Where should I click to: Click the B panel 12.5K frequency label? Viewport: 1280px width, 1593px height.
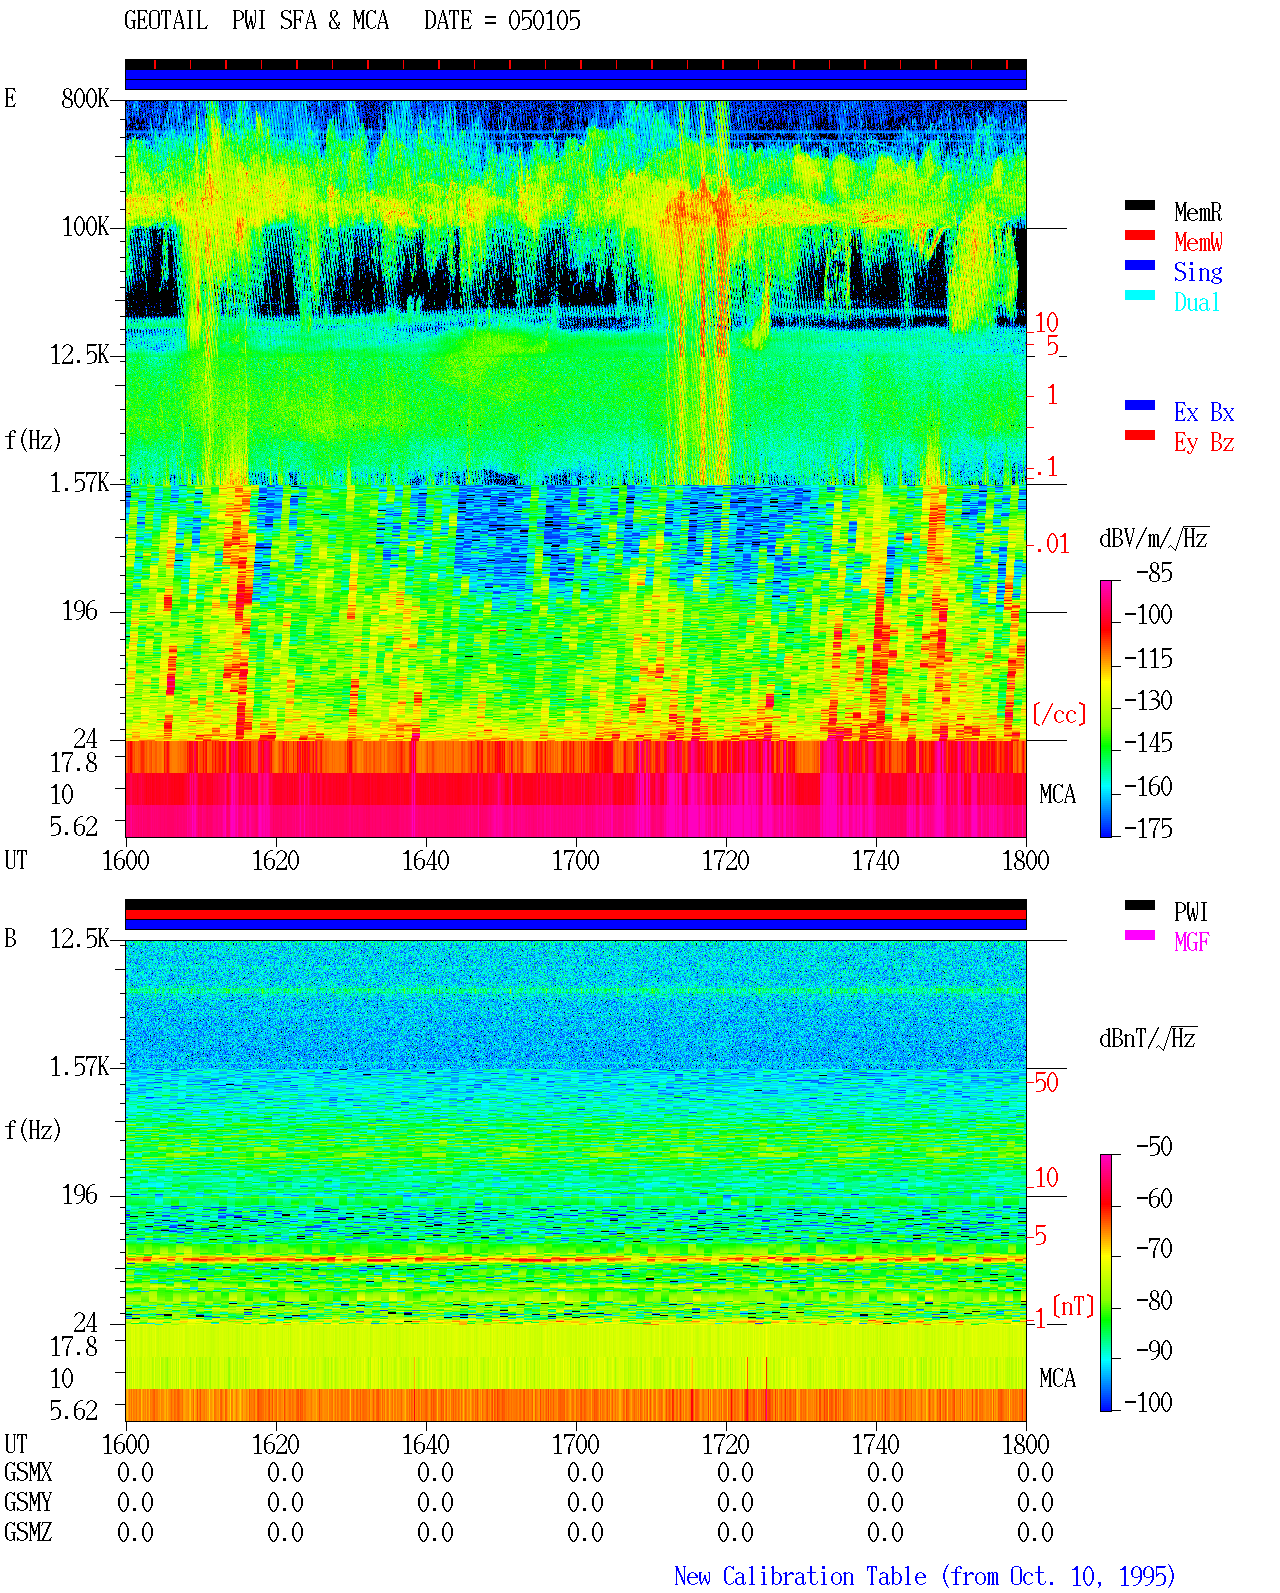tap(79, 939)
